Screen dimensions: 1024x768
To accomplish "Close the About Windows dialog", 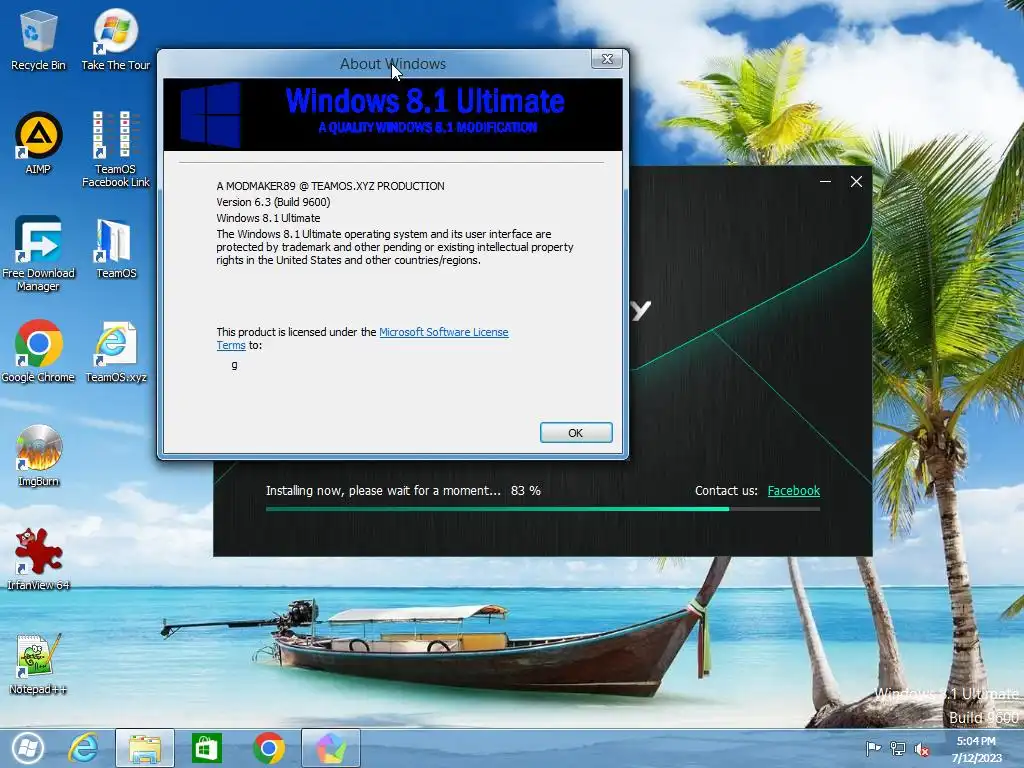I will (607, 59).
